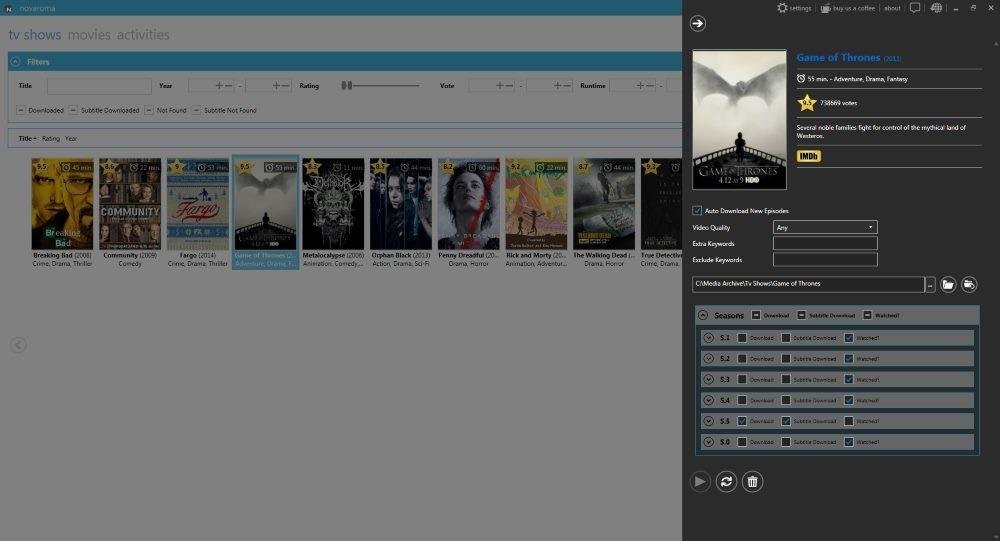Open the settings gear icon
The image size is (1000, 541).
coord(782,8)
